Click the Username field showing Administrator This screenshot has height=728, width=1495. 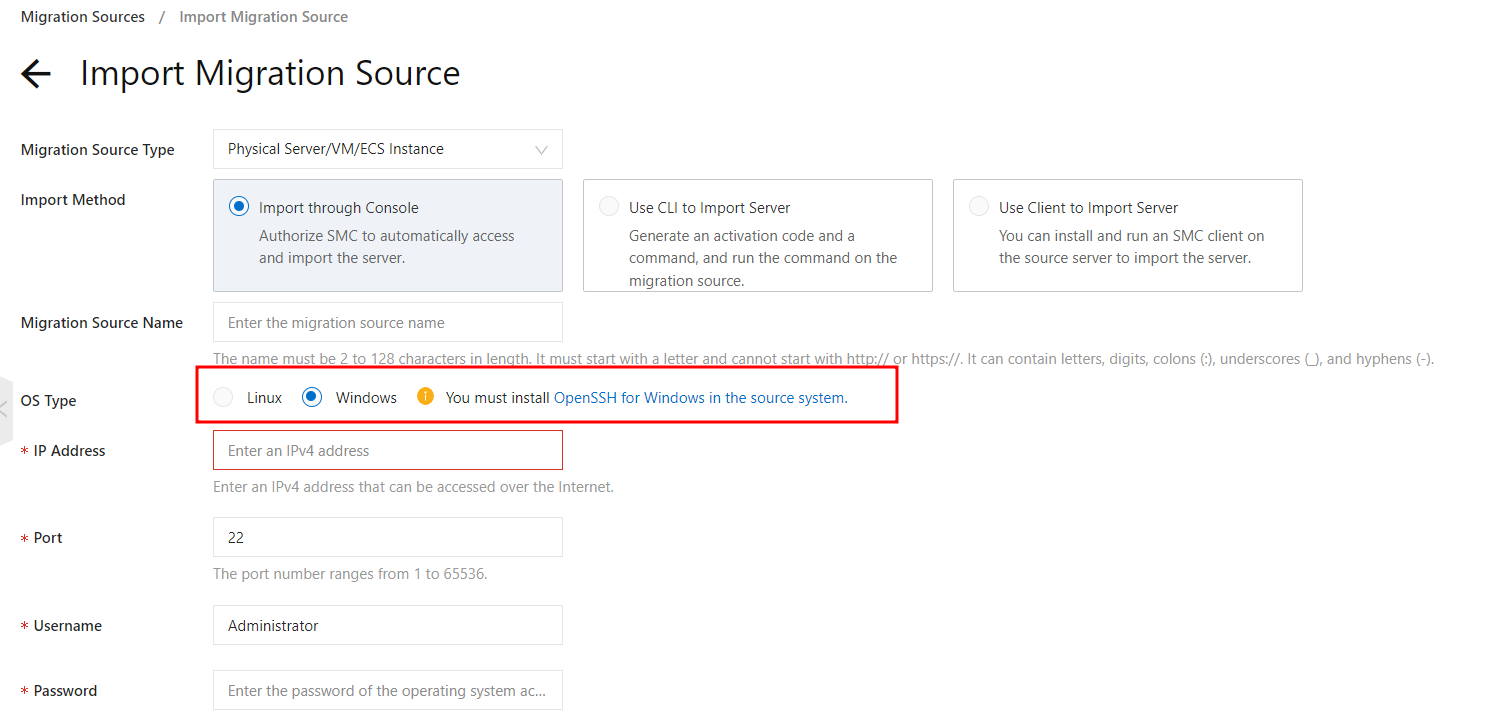click(387, 626)
